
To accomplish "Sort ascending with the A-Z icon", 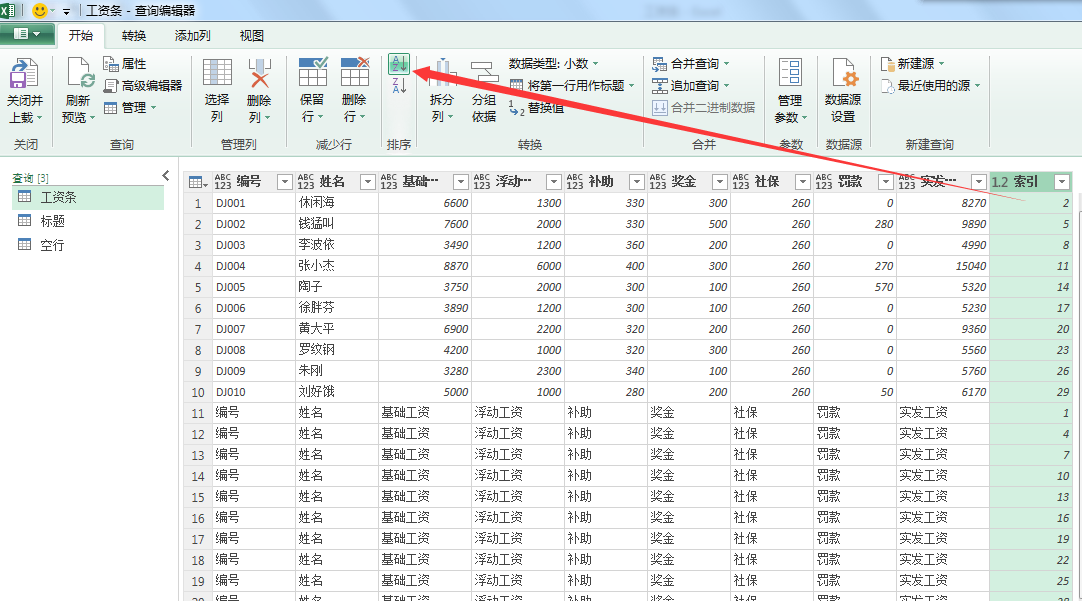I will click(x=399, y=63).
